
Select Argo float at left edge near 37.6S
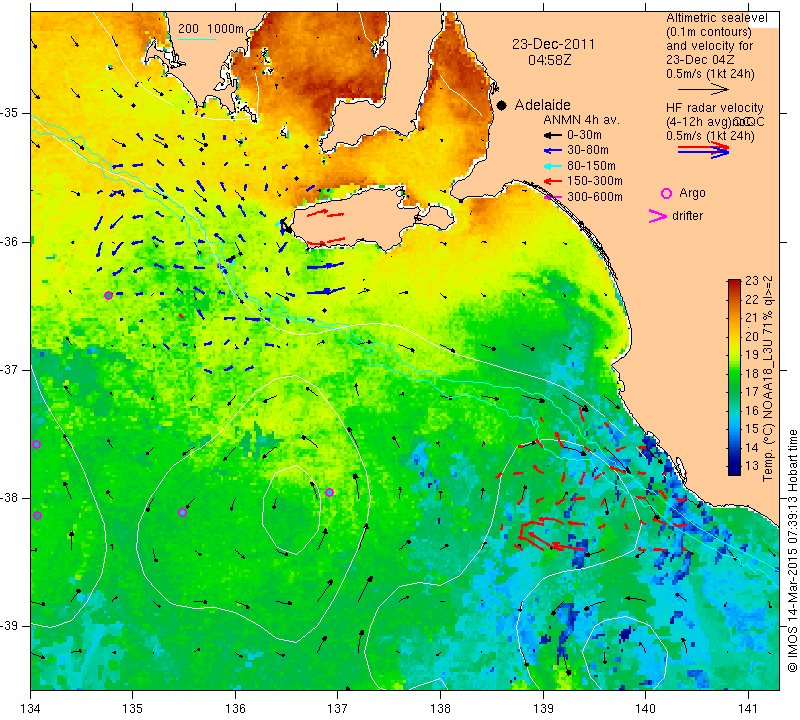click(36, 444)
